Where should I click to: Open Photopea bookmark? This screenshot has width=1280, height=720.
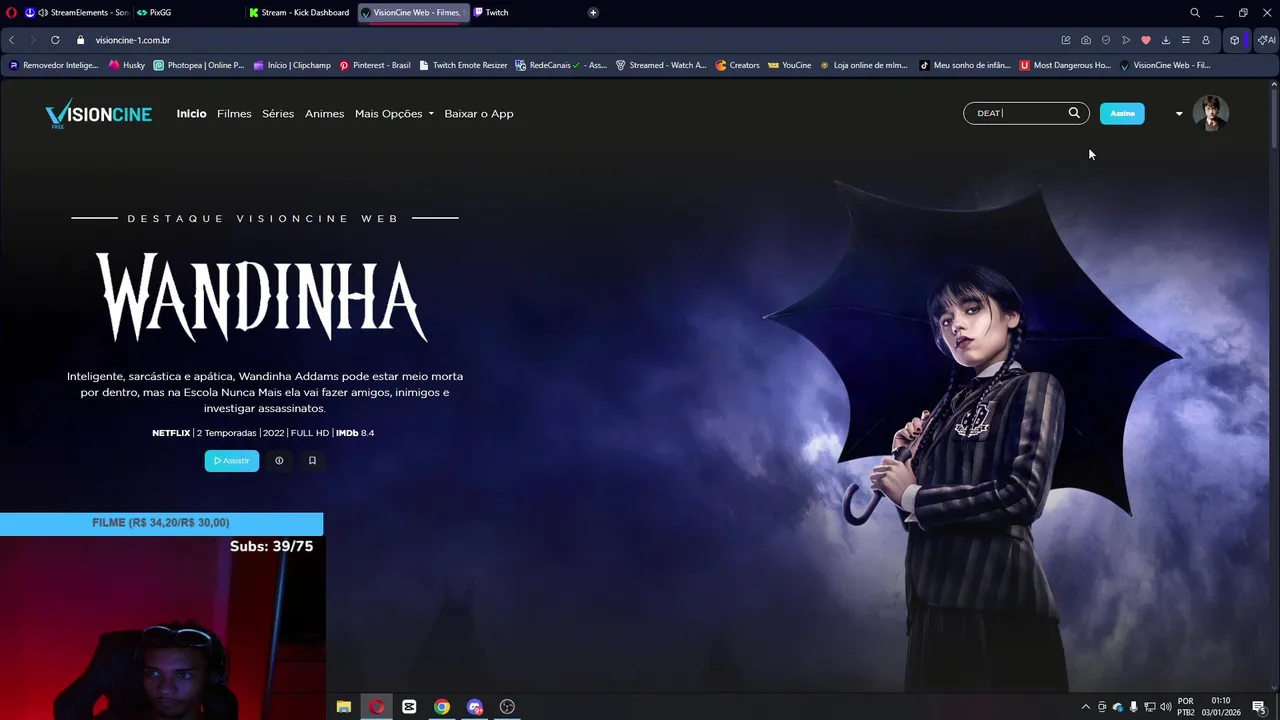click(199, 65)
